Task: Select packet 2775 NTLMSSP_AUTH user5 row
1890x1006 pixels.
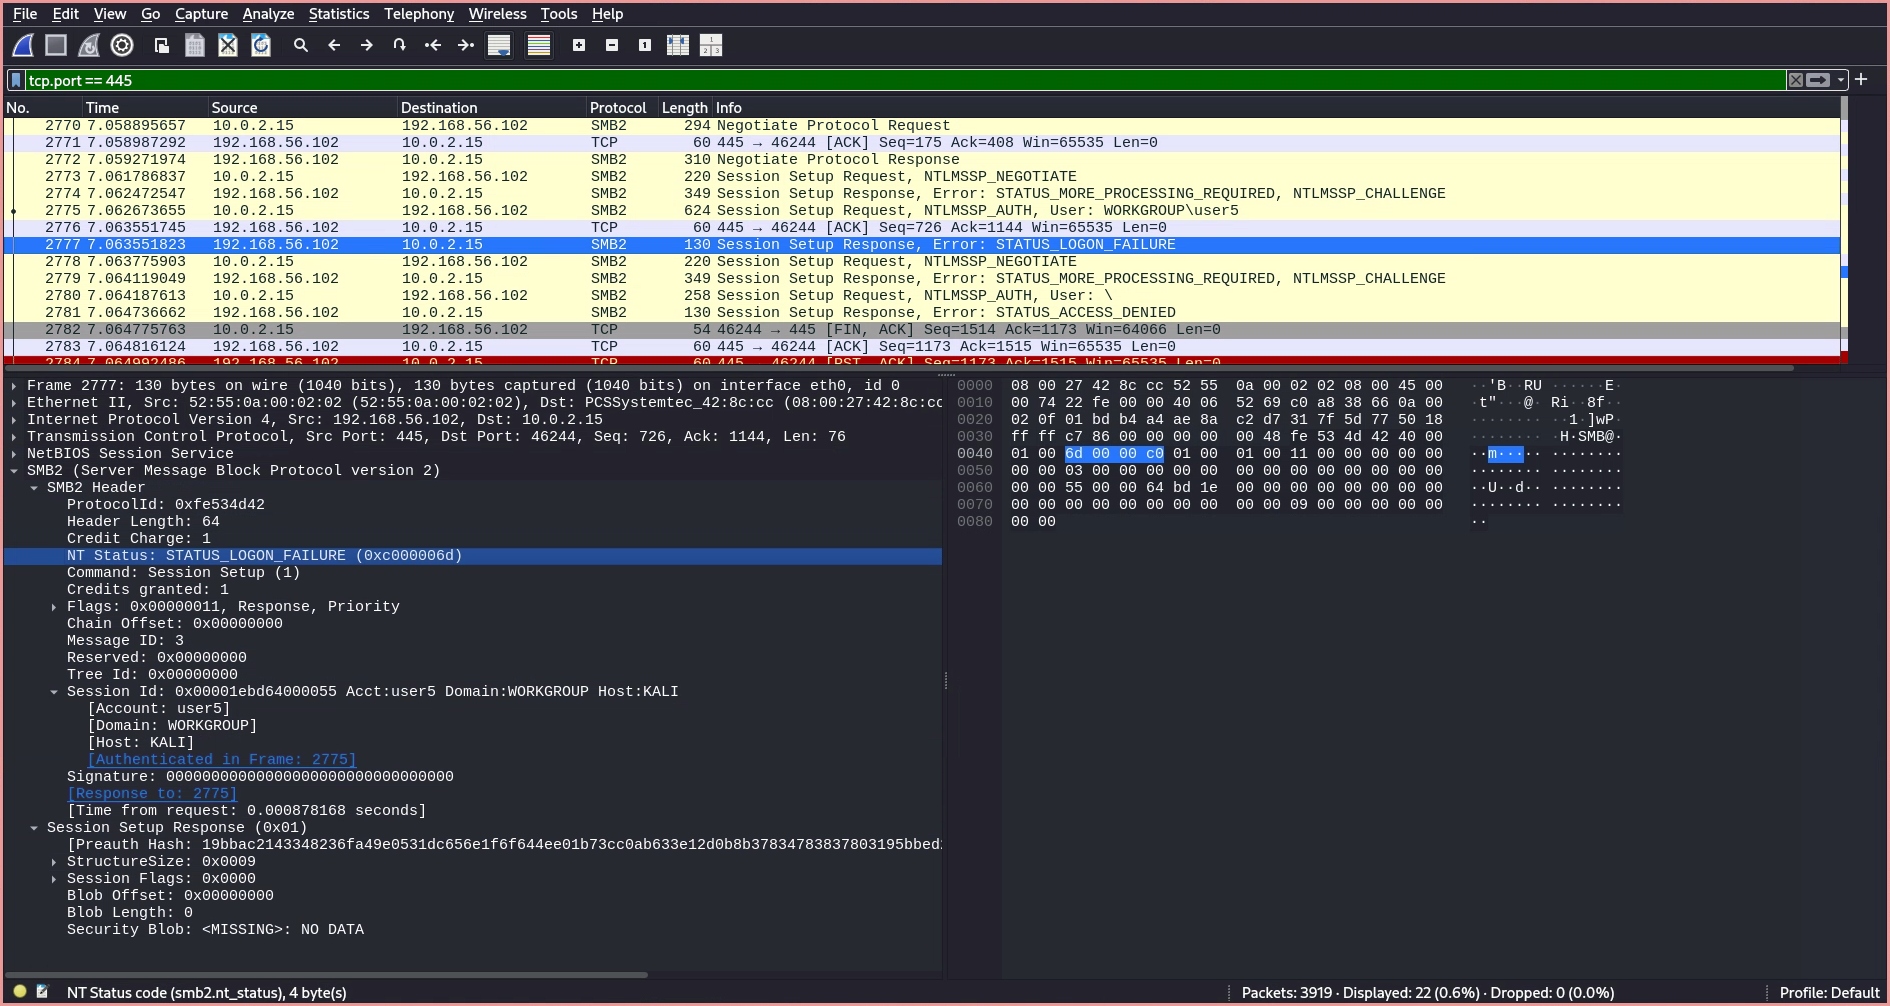Action: click(x=922, y=210)
